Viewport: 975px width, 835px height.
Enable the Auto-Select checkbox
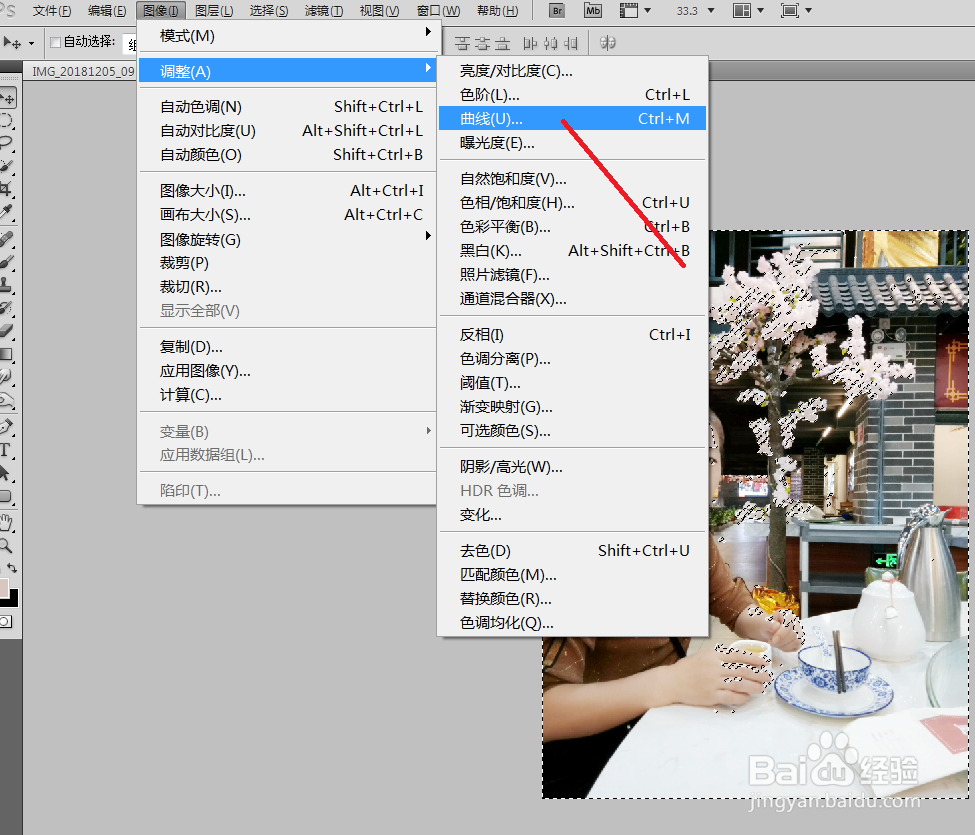point(57,44)
